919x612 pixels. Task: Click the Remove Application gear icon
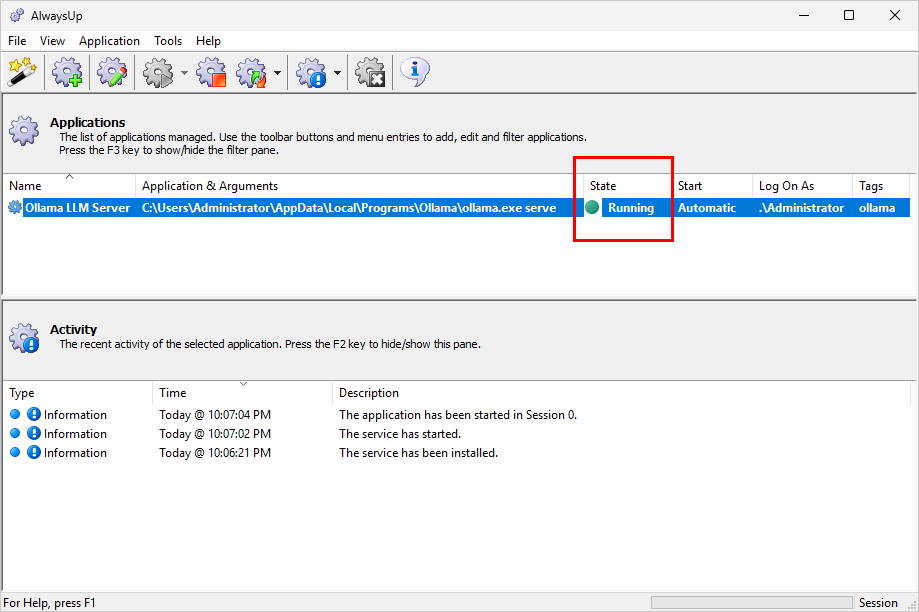tap(371, 72)
